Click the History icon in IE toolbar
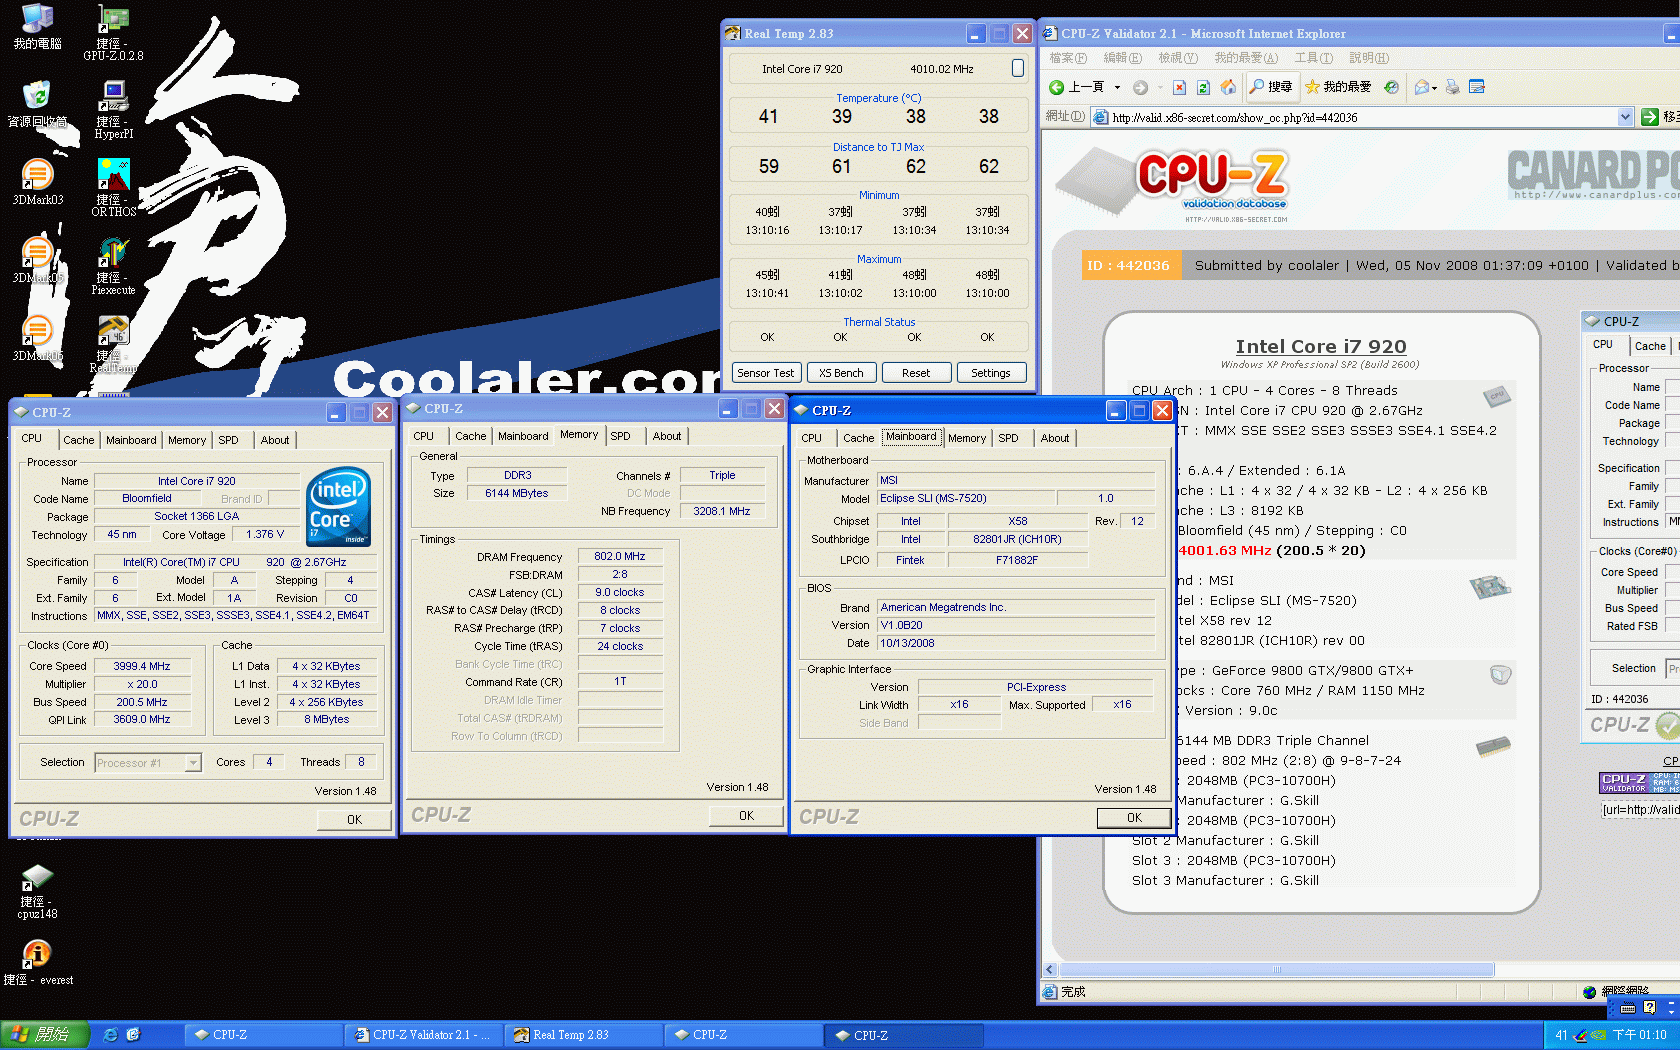 [1391, 87]
